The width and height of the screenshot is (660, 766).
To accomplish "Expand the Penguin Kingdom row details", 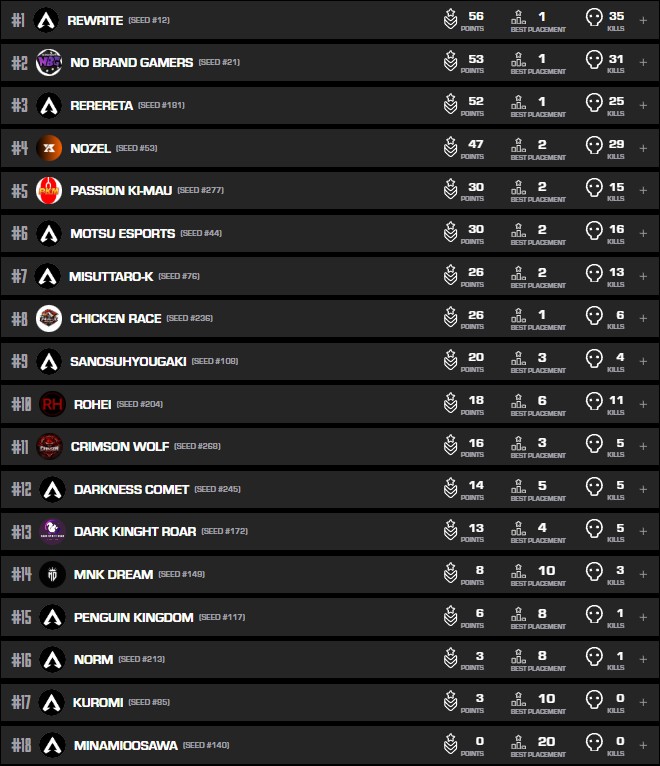I will [x=643, y=617].
